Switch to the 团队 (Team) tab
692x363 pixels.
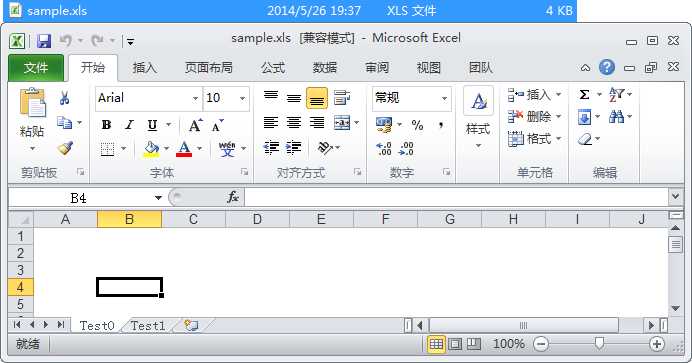[481, 67]
